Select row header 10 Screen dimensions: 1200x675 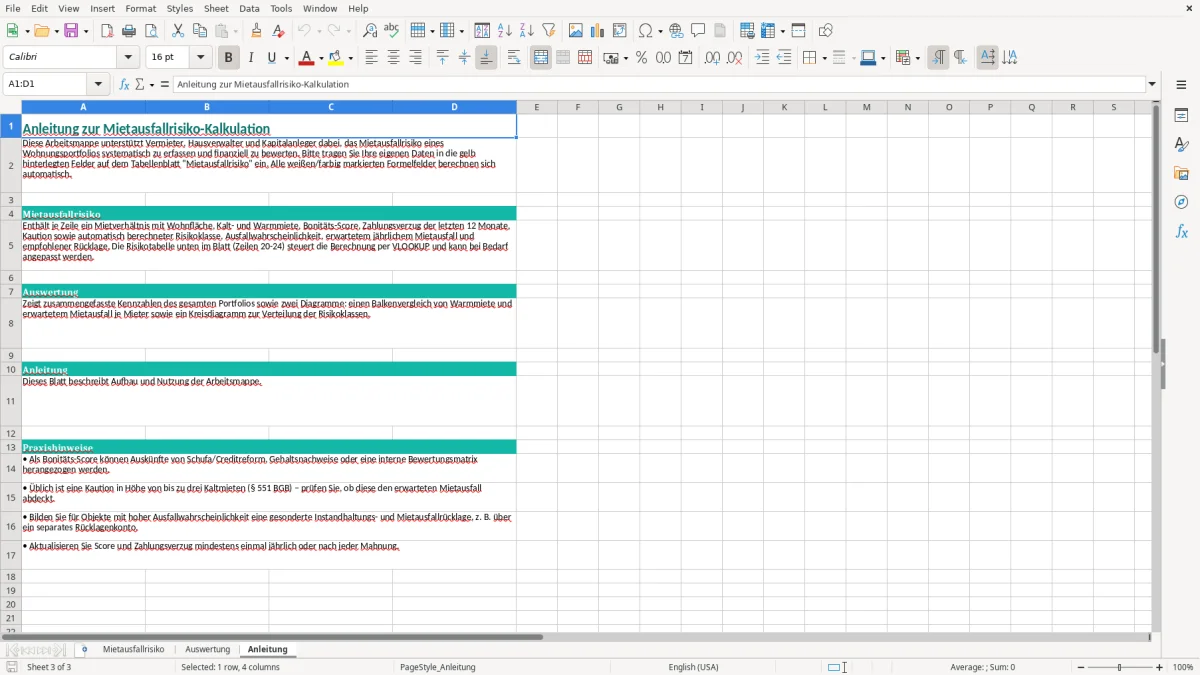pyautogui.click(x=11, y=369)
